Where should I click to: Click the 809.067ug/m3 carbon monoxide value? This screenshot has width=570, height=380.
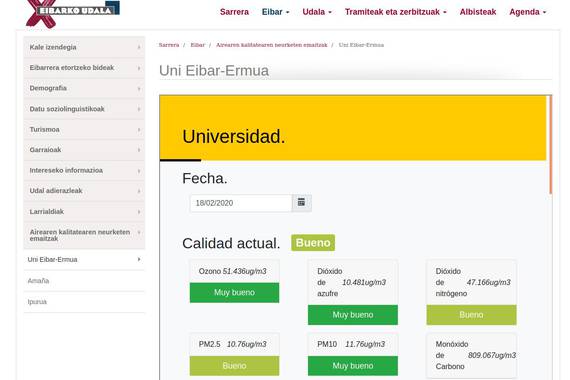(492, 355)
